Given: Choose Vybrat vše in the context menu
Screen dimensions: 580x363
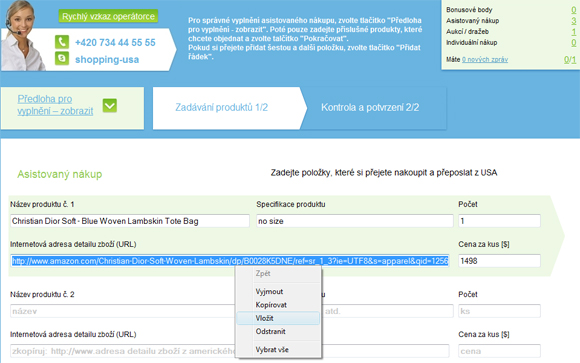Looking at the screenshot, I should tap(278, 350).
